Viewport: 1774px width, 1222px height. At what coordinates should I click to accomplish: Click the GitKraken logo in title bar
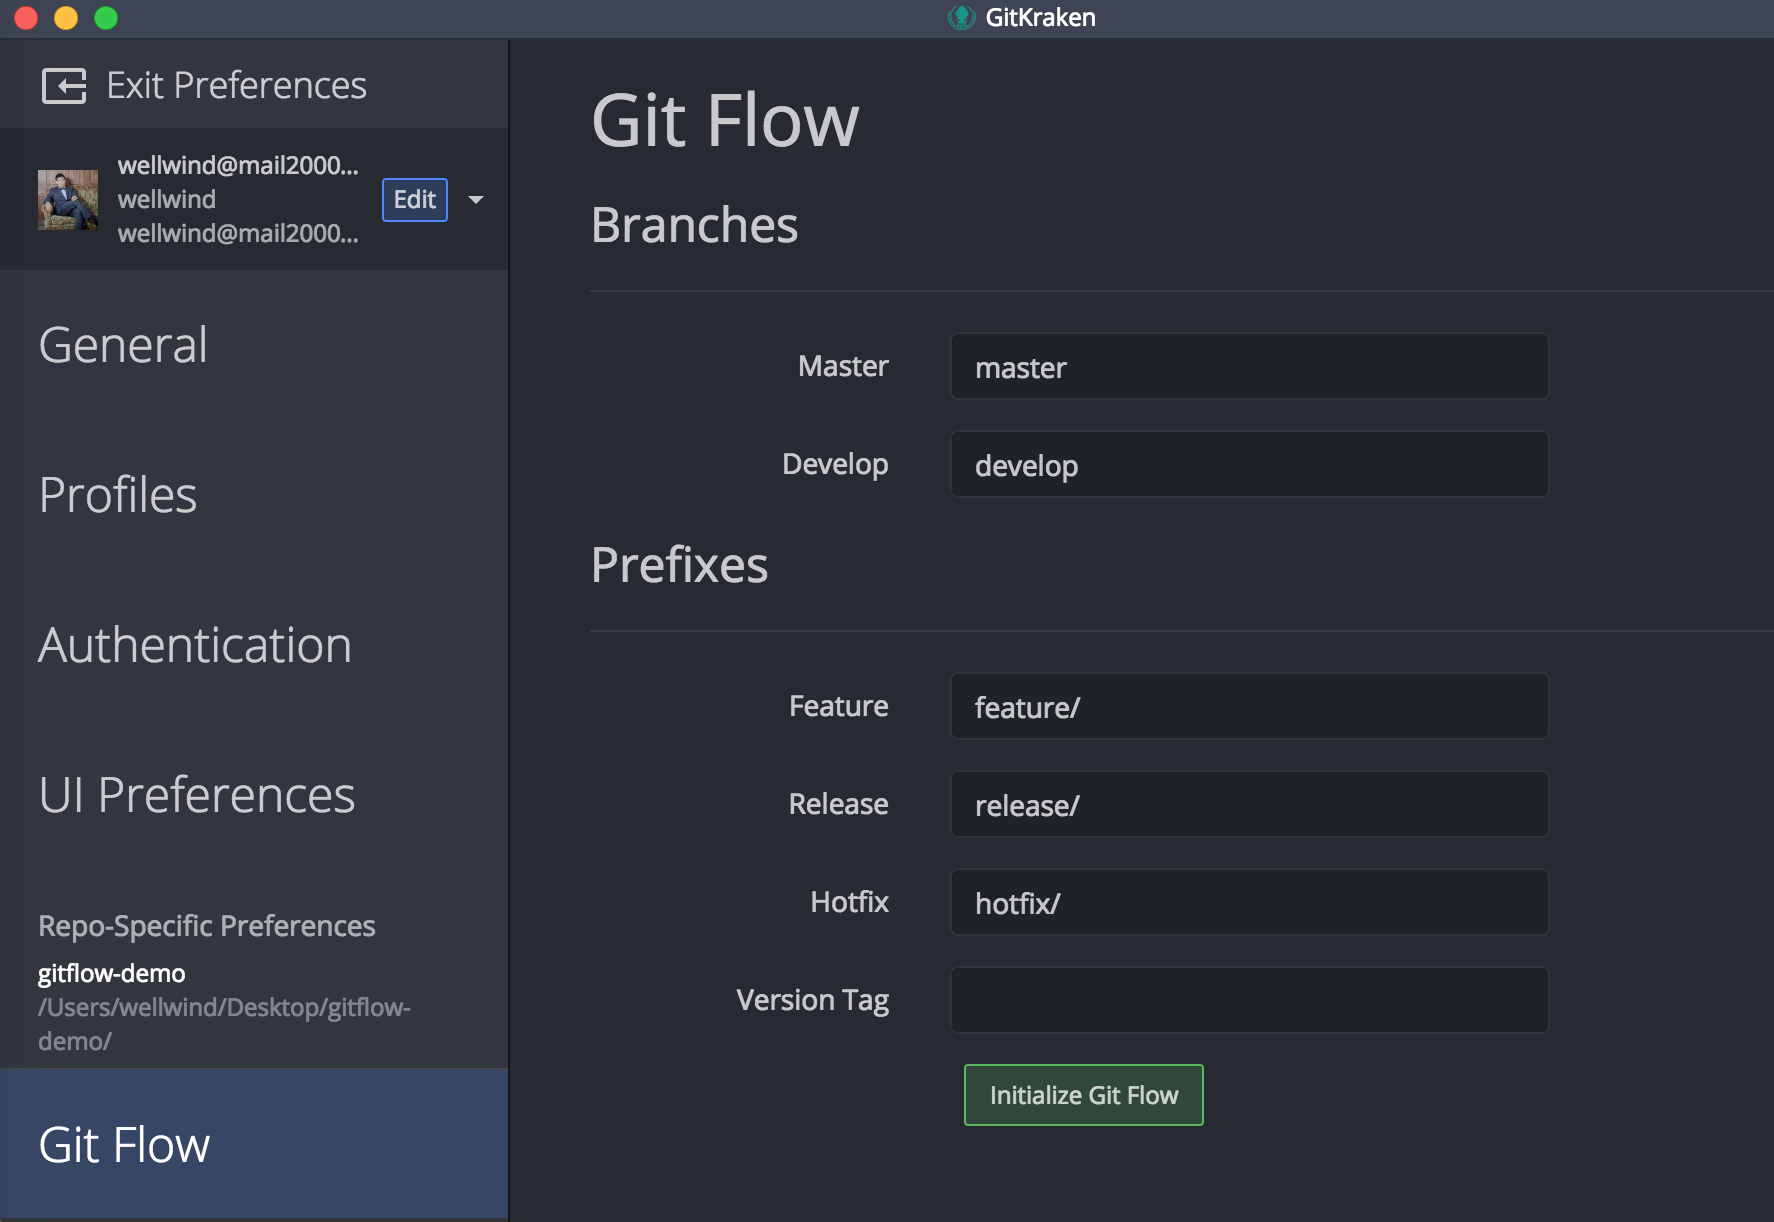[x=961, y=18]
